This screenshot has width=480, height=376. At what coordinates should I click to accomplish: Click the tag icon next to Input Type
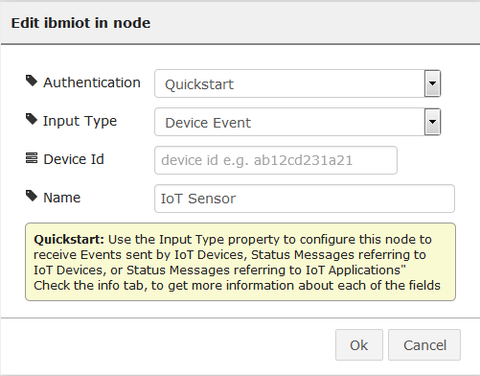tap(31, 119)
